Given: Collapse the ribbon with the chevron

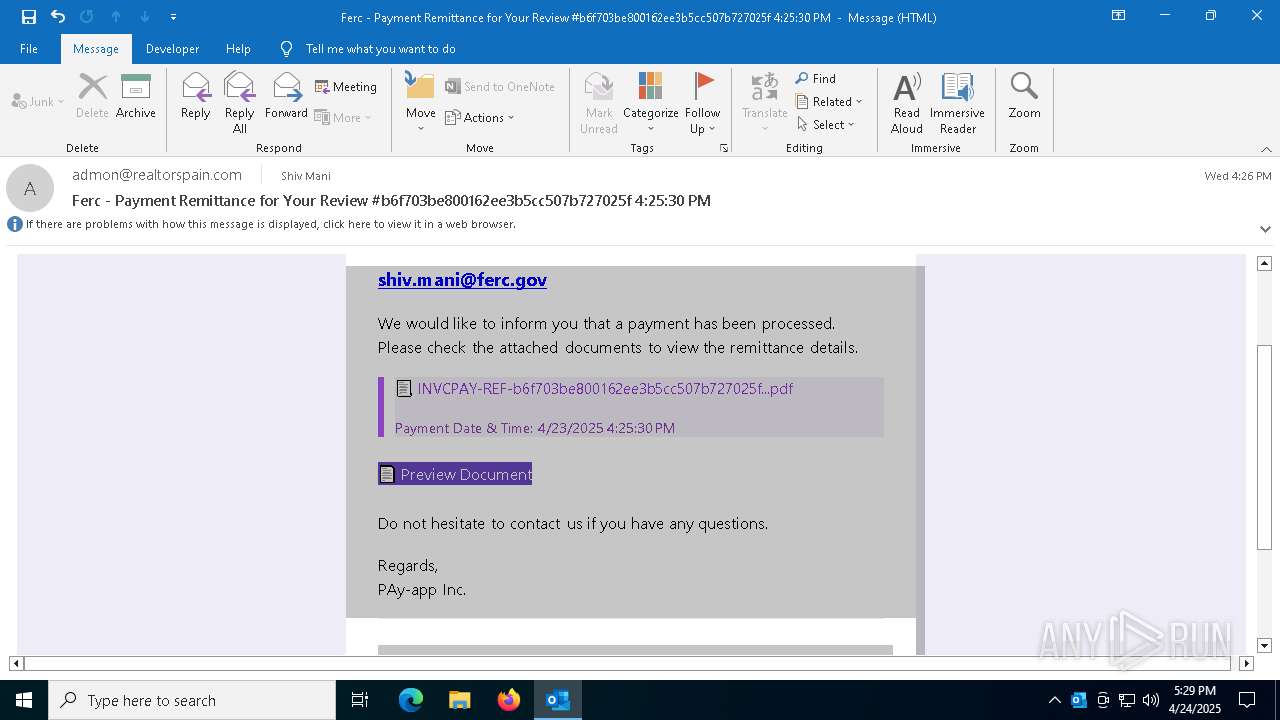Looking at the screenshot, I should coord(1266,149).
